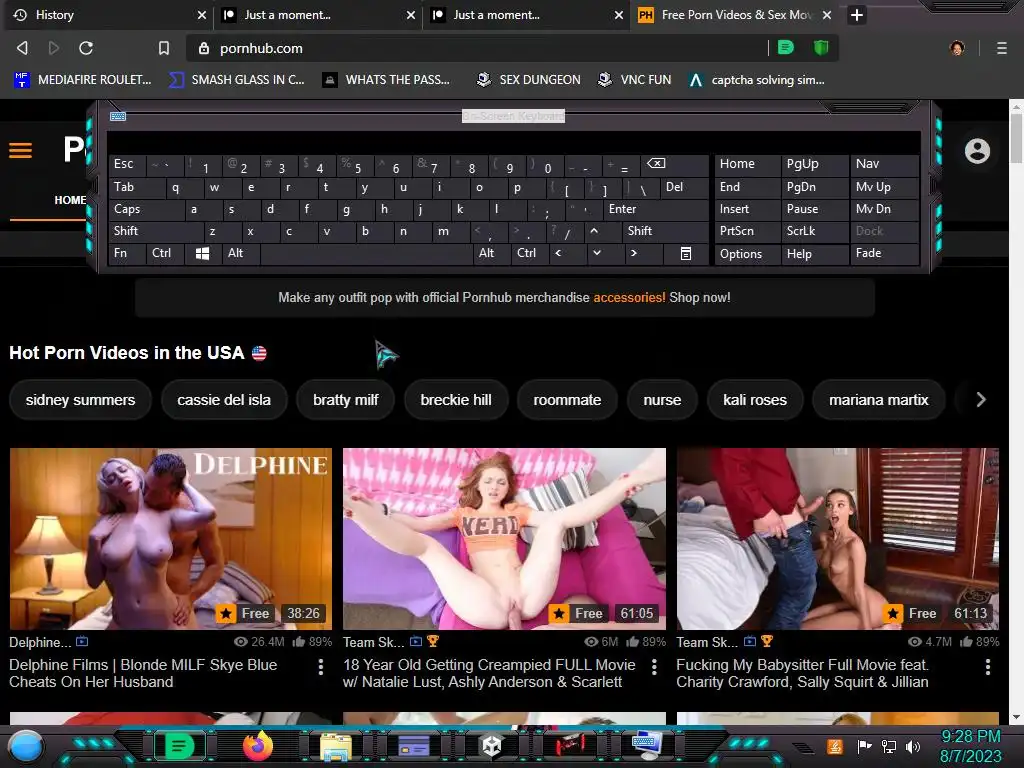The image size is (1024, 768).
Task: Open the green chat extension icon in toolbar
Action: coord(786,48)
